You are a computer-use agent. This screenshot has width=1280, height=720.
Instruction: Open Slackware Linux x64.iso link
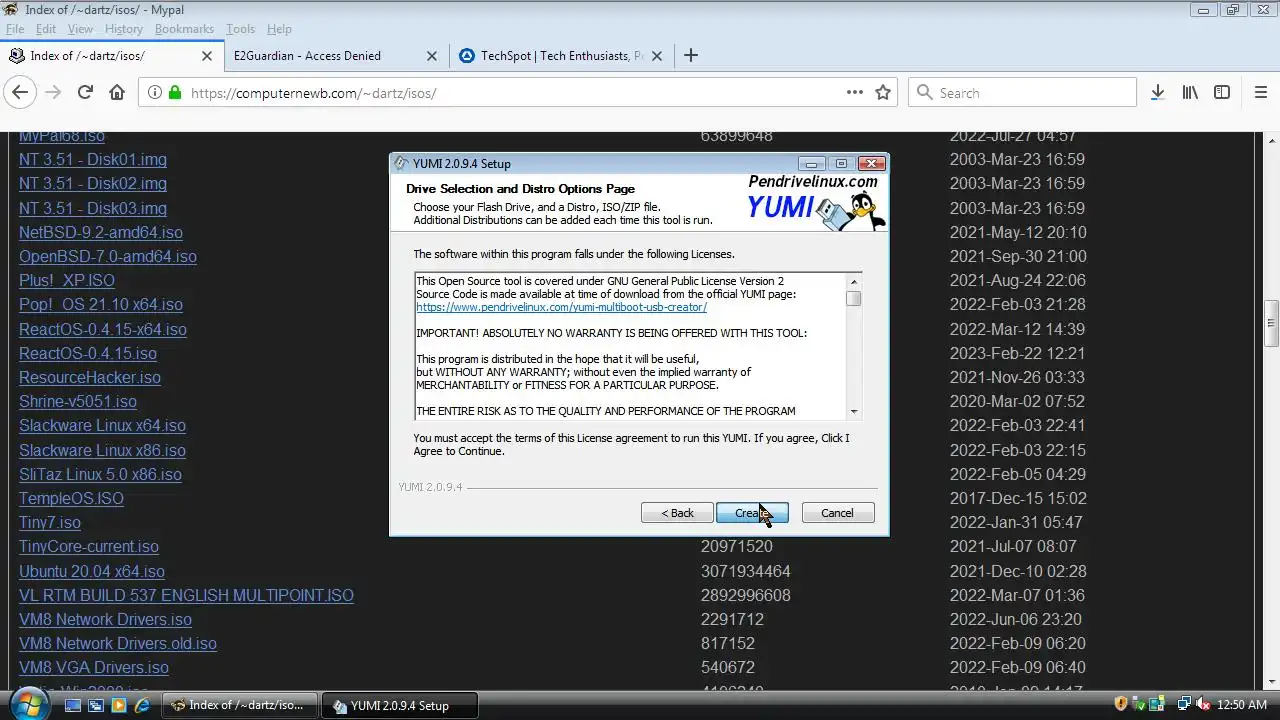[x=103, y=425]
